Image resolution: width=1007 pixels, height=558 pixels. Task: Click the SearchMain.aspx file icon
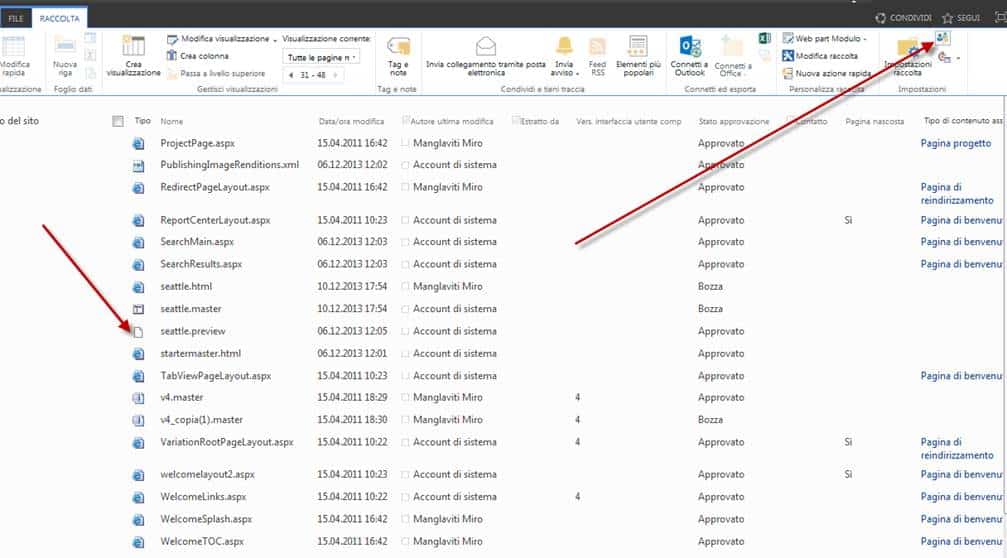point(138,243)
